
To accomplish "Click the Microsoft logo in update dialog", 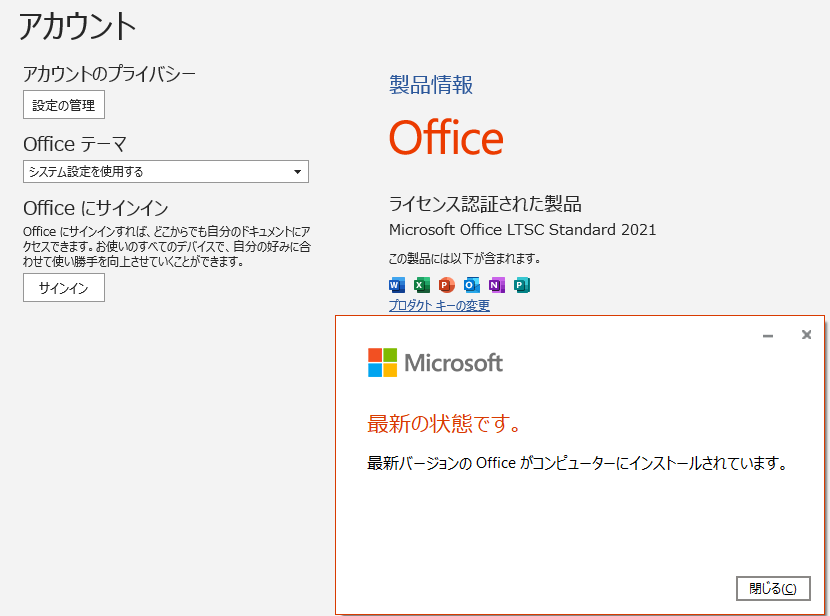I will pos(435,363).
